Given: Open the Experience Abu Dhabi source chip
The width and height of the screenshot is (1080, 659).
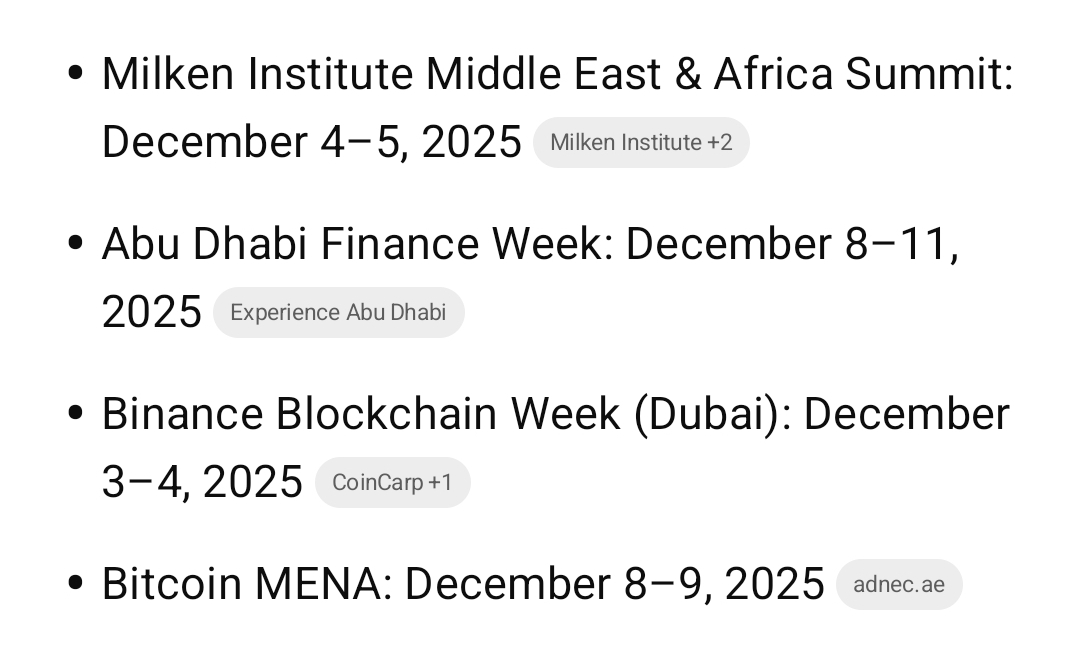Looking at the screenshot, I should (x=338, y=313).
